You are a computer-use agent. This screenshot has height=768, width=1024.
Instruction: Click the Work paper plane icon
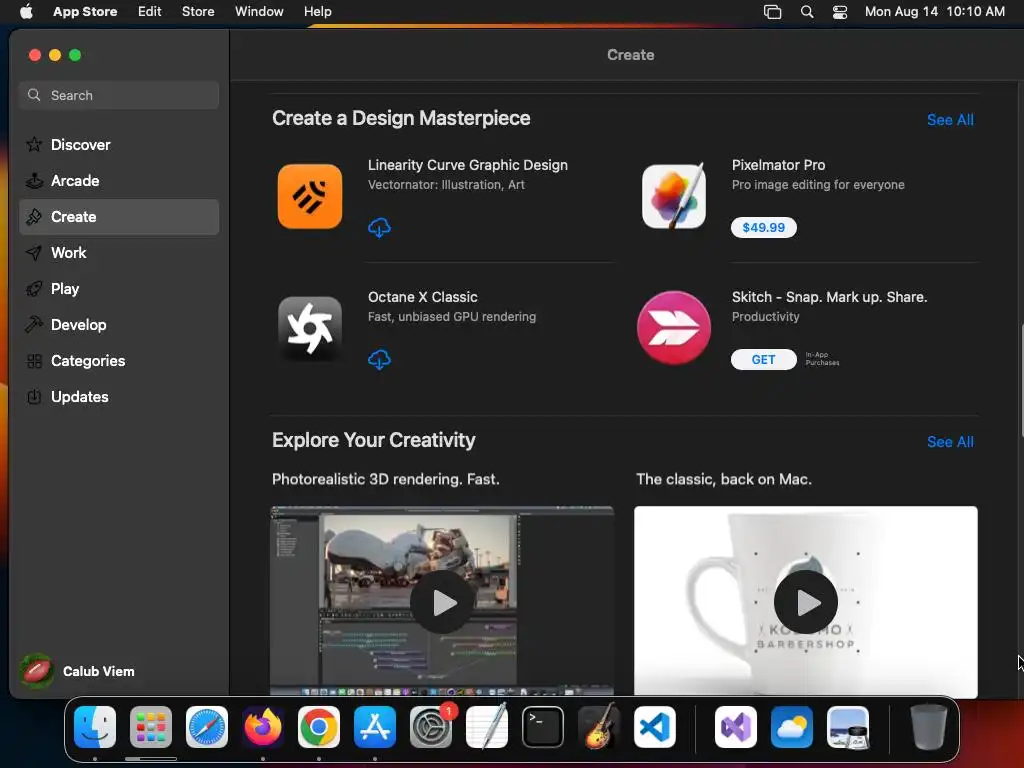point(34,253)
